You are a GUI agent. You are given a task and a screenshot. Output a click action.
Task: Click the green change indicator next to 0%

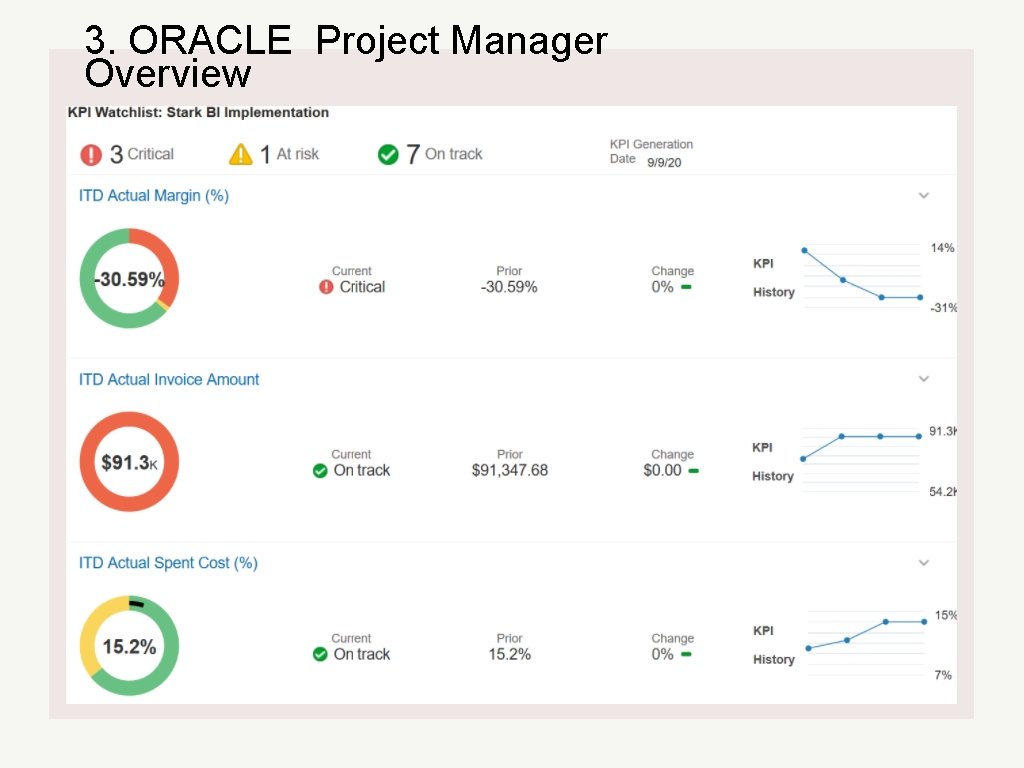684,286
